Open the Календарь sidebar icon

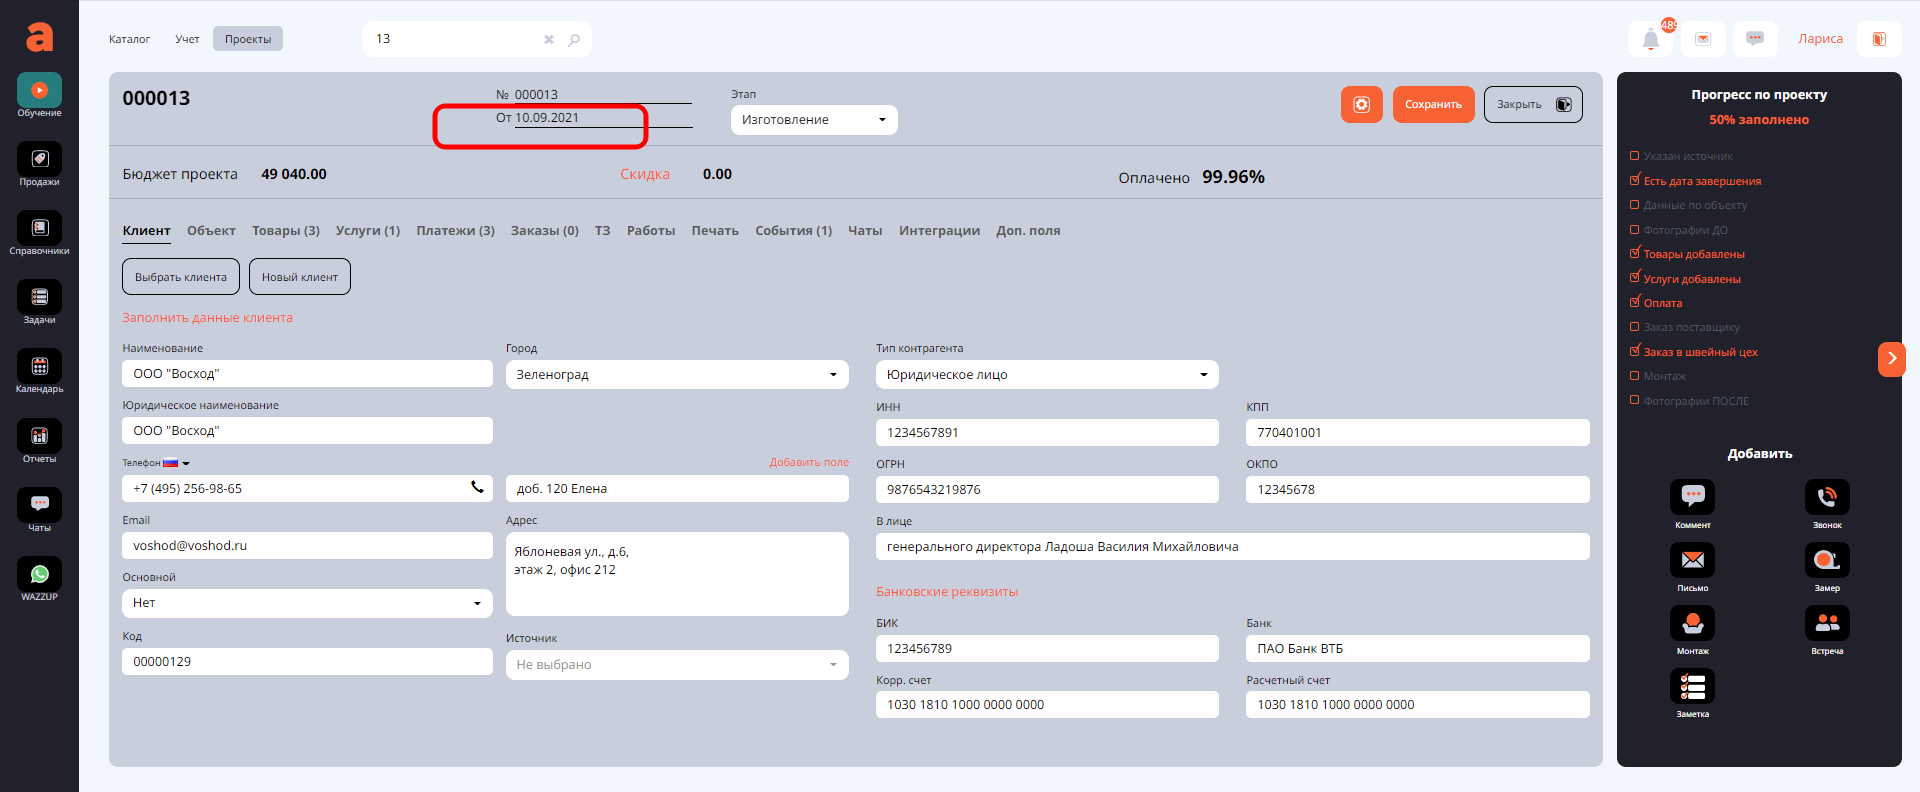[39, 367]
